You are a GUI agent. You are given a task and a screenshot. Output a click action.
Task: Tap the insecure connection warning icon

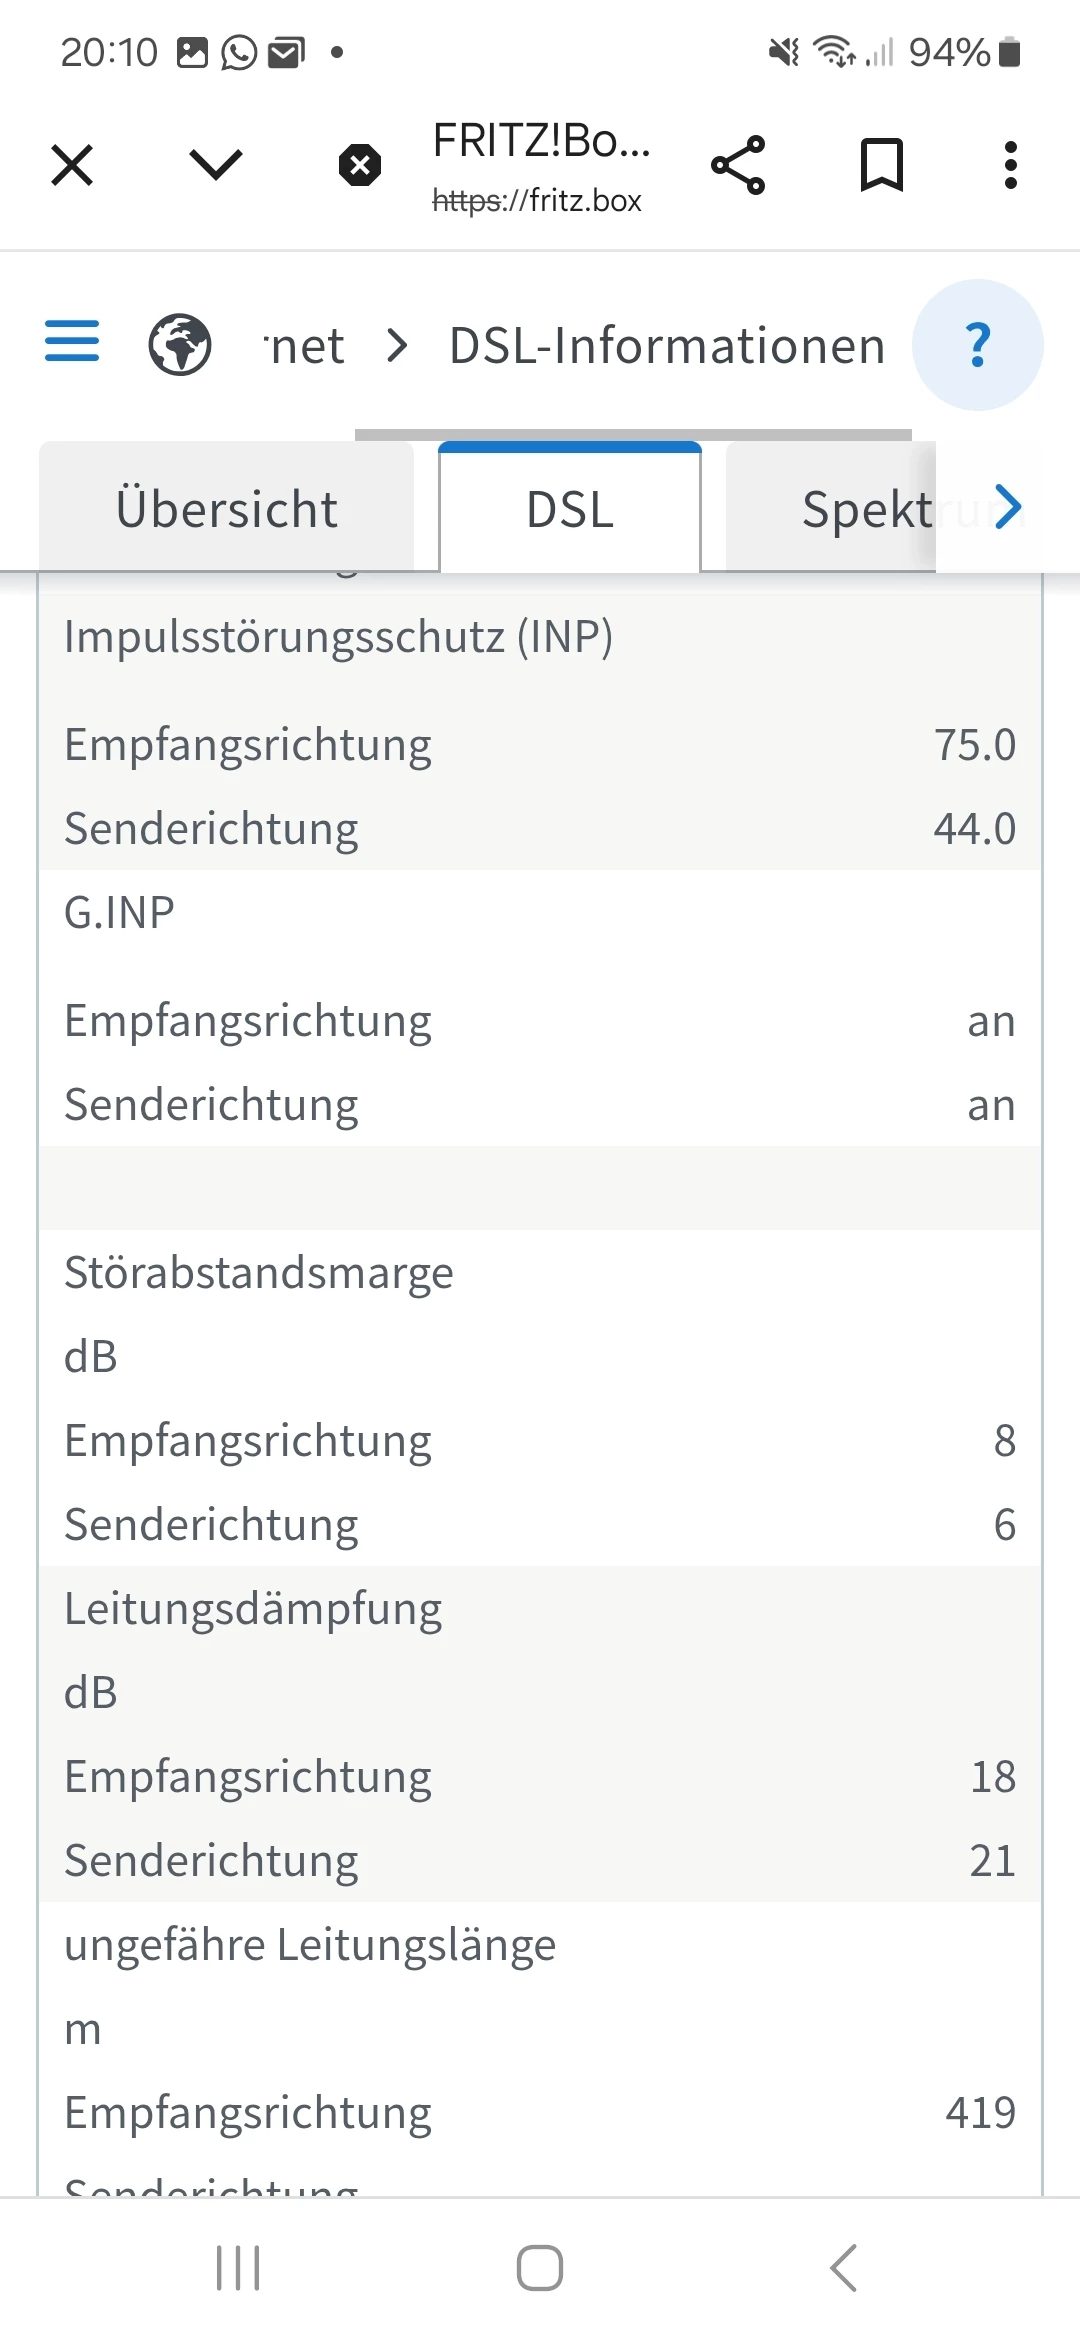360,165
